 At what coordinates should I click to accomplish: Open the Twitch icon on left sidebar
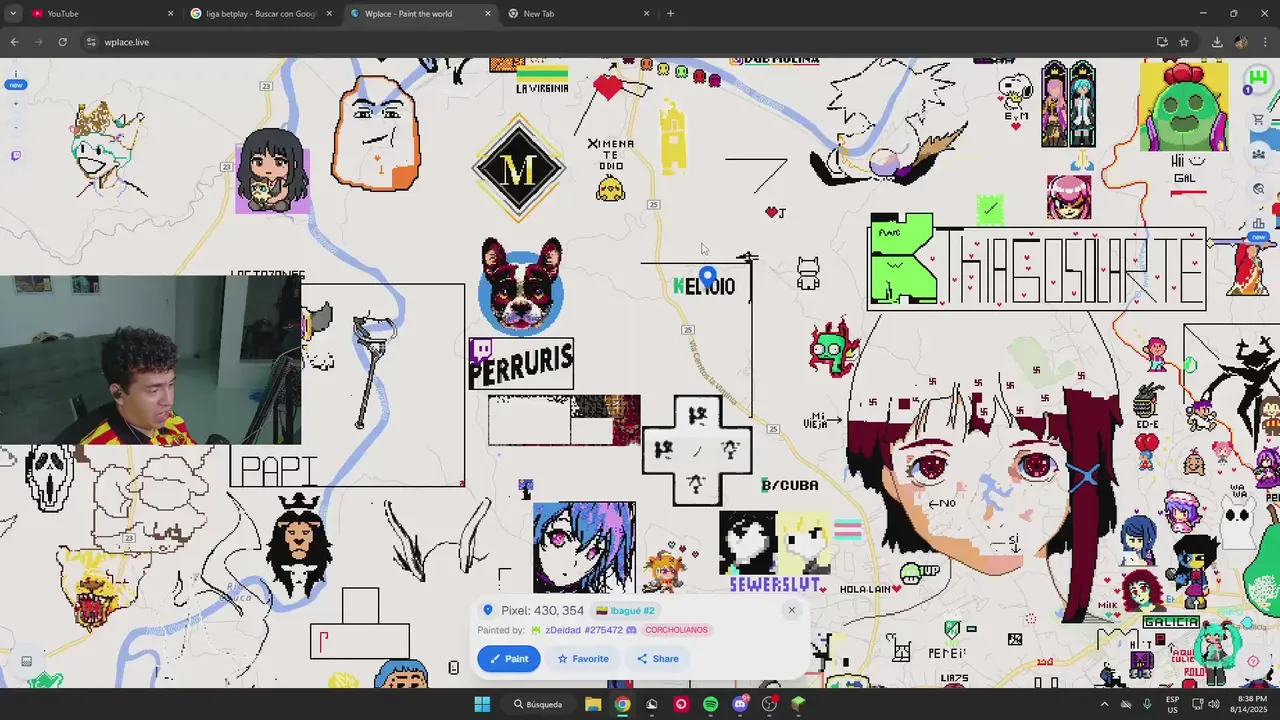point(15,156)
